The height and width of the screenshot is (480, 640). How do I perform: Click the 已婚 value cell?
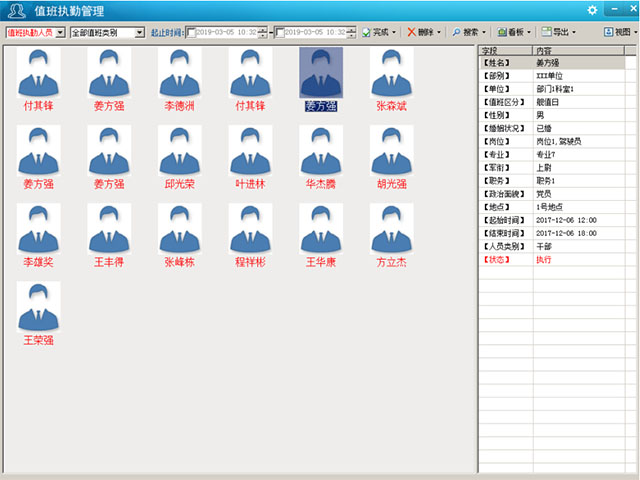(579, 128)
